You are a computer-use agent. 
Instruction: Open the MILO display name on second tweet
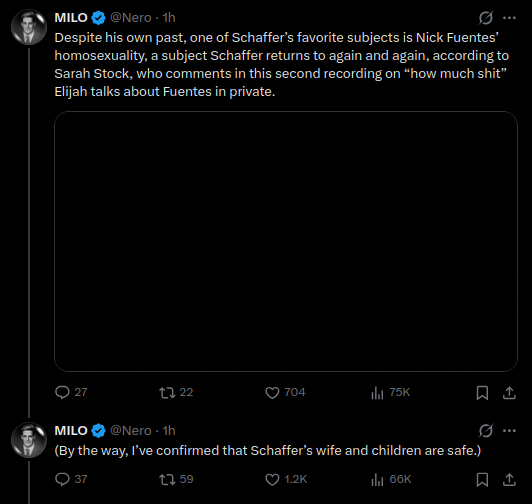point(71,430)
